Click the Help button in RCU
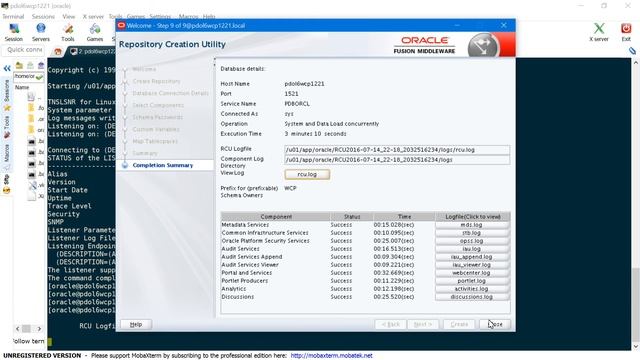The height and width of the screenshot is (360, 640). point(136,324)
